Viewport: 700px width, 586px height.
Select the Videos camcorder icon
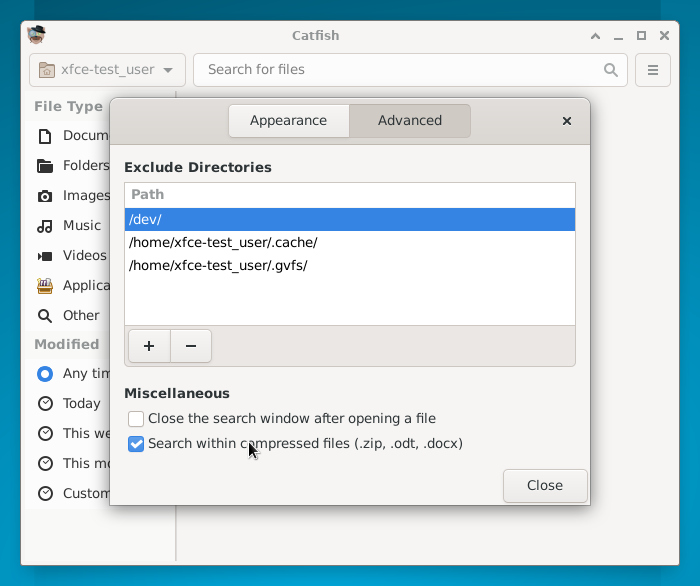pyautogui.click(x=45, y=256)
